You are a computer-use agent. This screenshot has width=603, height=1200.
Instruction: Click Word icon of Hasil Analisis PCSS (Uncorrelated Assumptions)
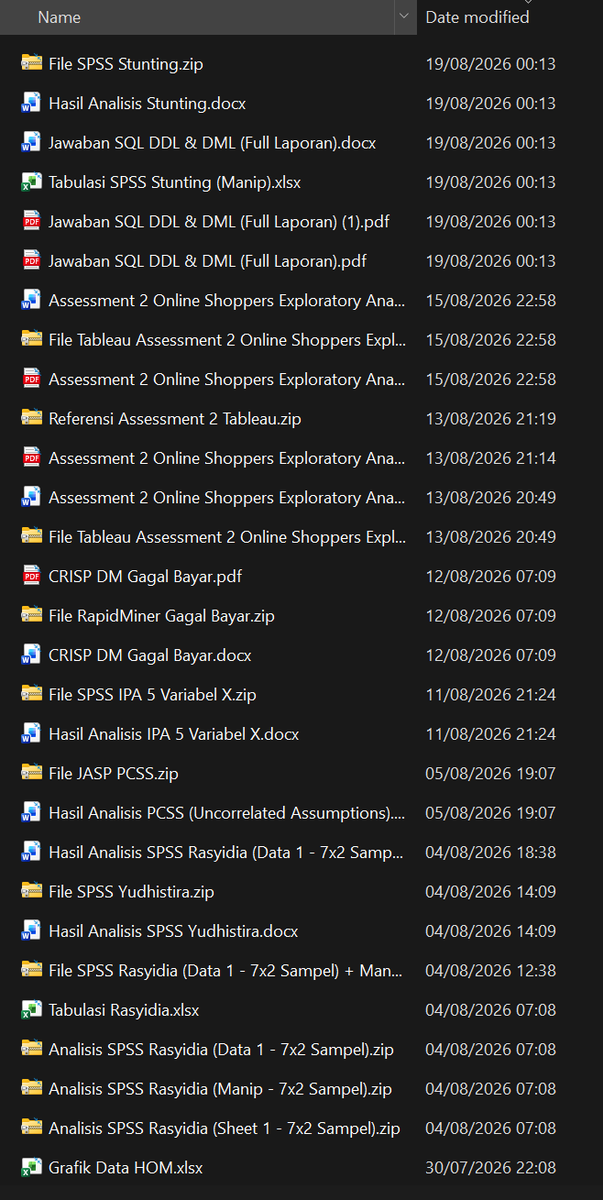pyautogui.click(x=31, y=813)
